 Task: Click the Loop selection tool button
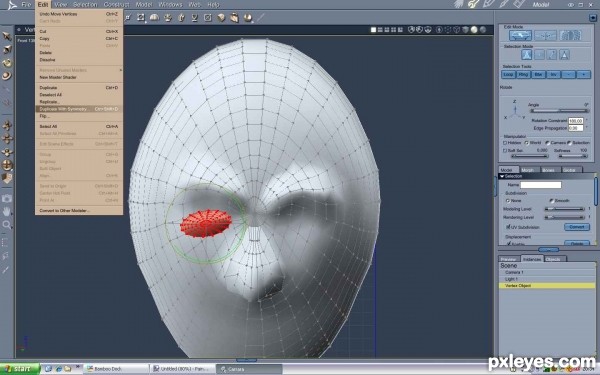pyautogui.click(x=509, y=75)
